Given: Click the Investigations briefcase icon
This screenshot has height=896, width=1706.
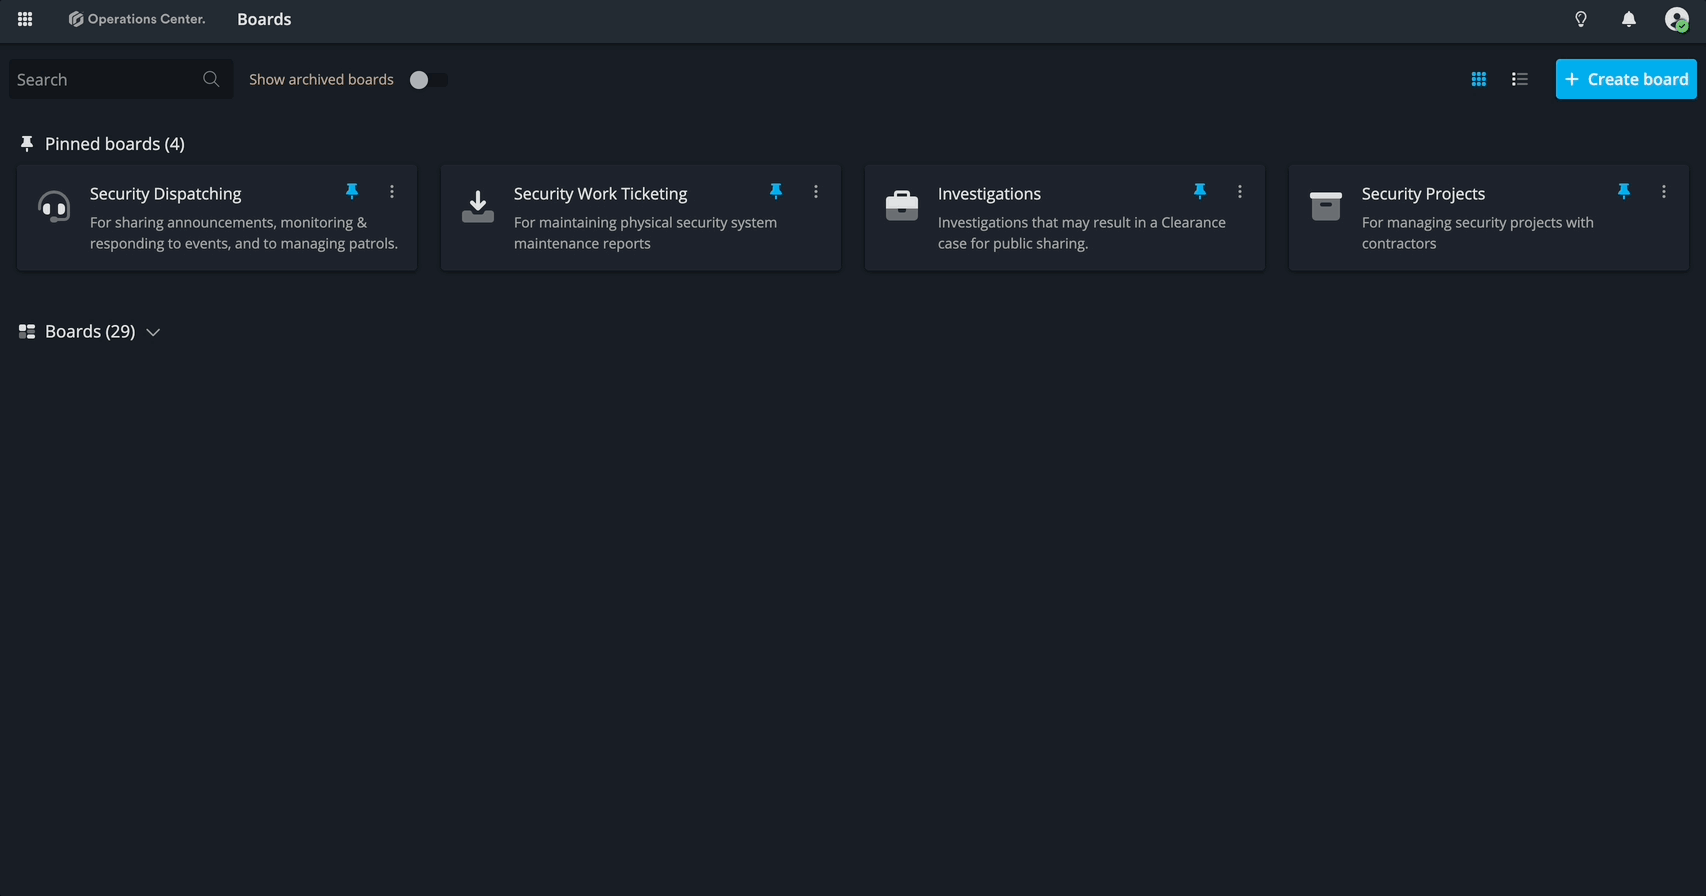Looking at the screenshot, I should click(x=902, y=206).
